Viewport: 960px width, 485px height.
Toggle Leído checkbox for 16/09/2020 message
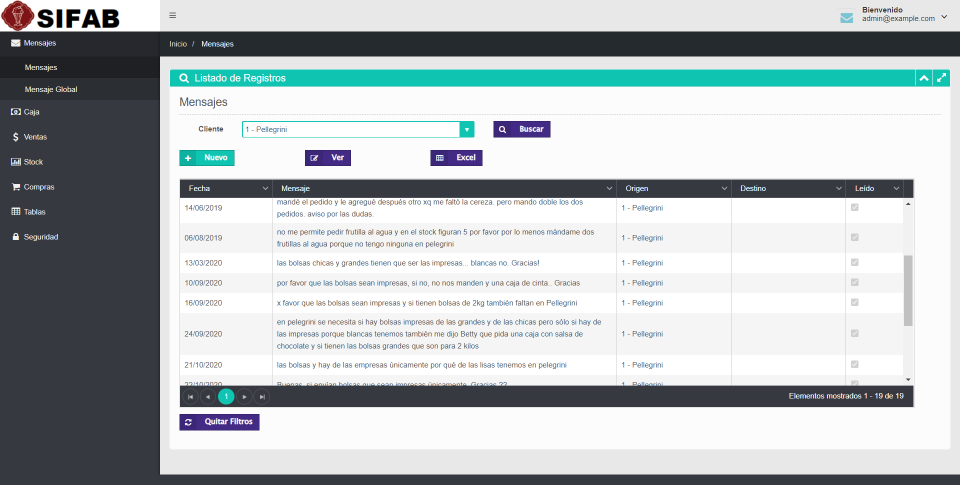point(853,302)
